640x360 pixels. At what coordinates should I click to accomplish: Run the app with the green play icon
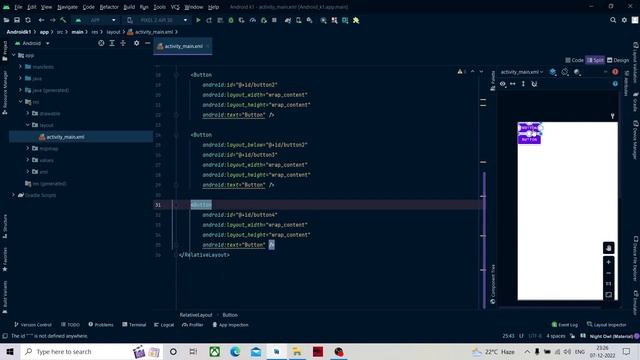point(198,20)
